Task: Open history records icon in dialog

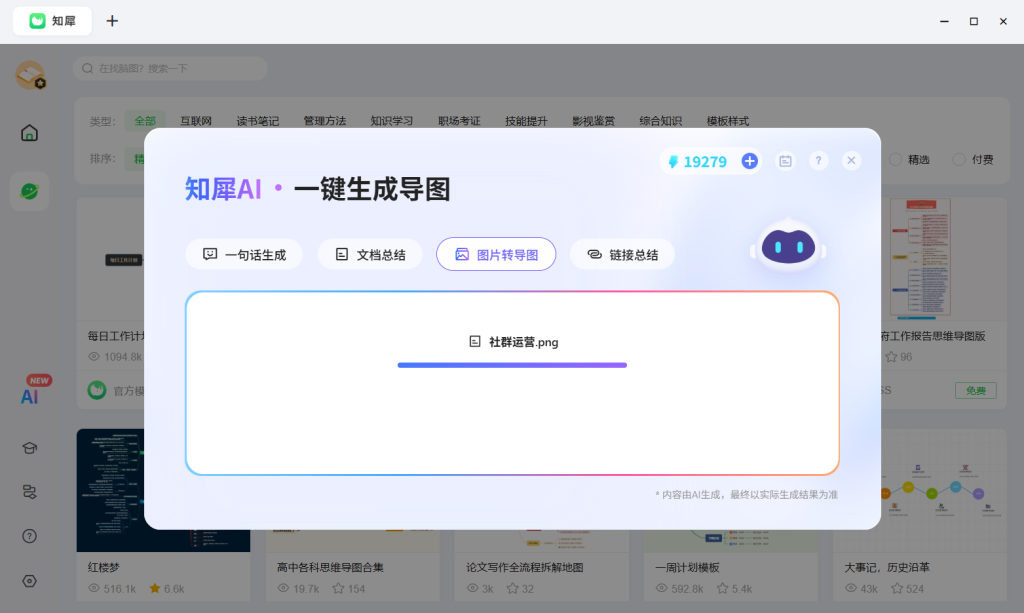Action: (x=786, y=161)
